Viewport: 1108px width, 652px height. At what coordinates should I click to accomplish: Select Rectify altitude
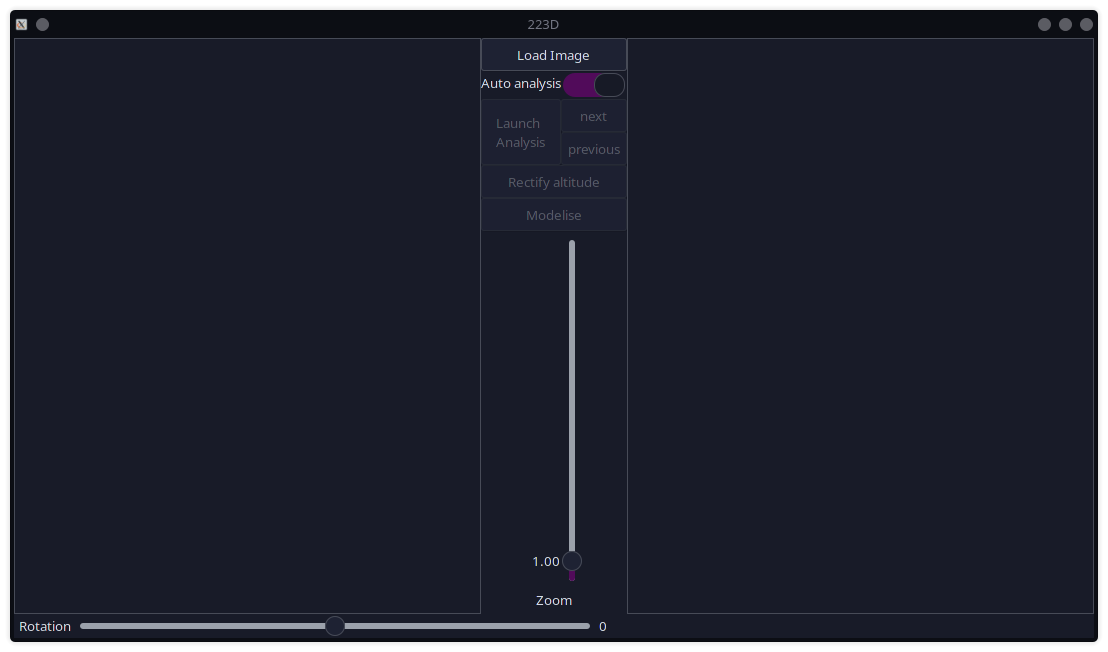coord(553,182)
